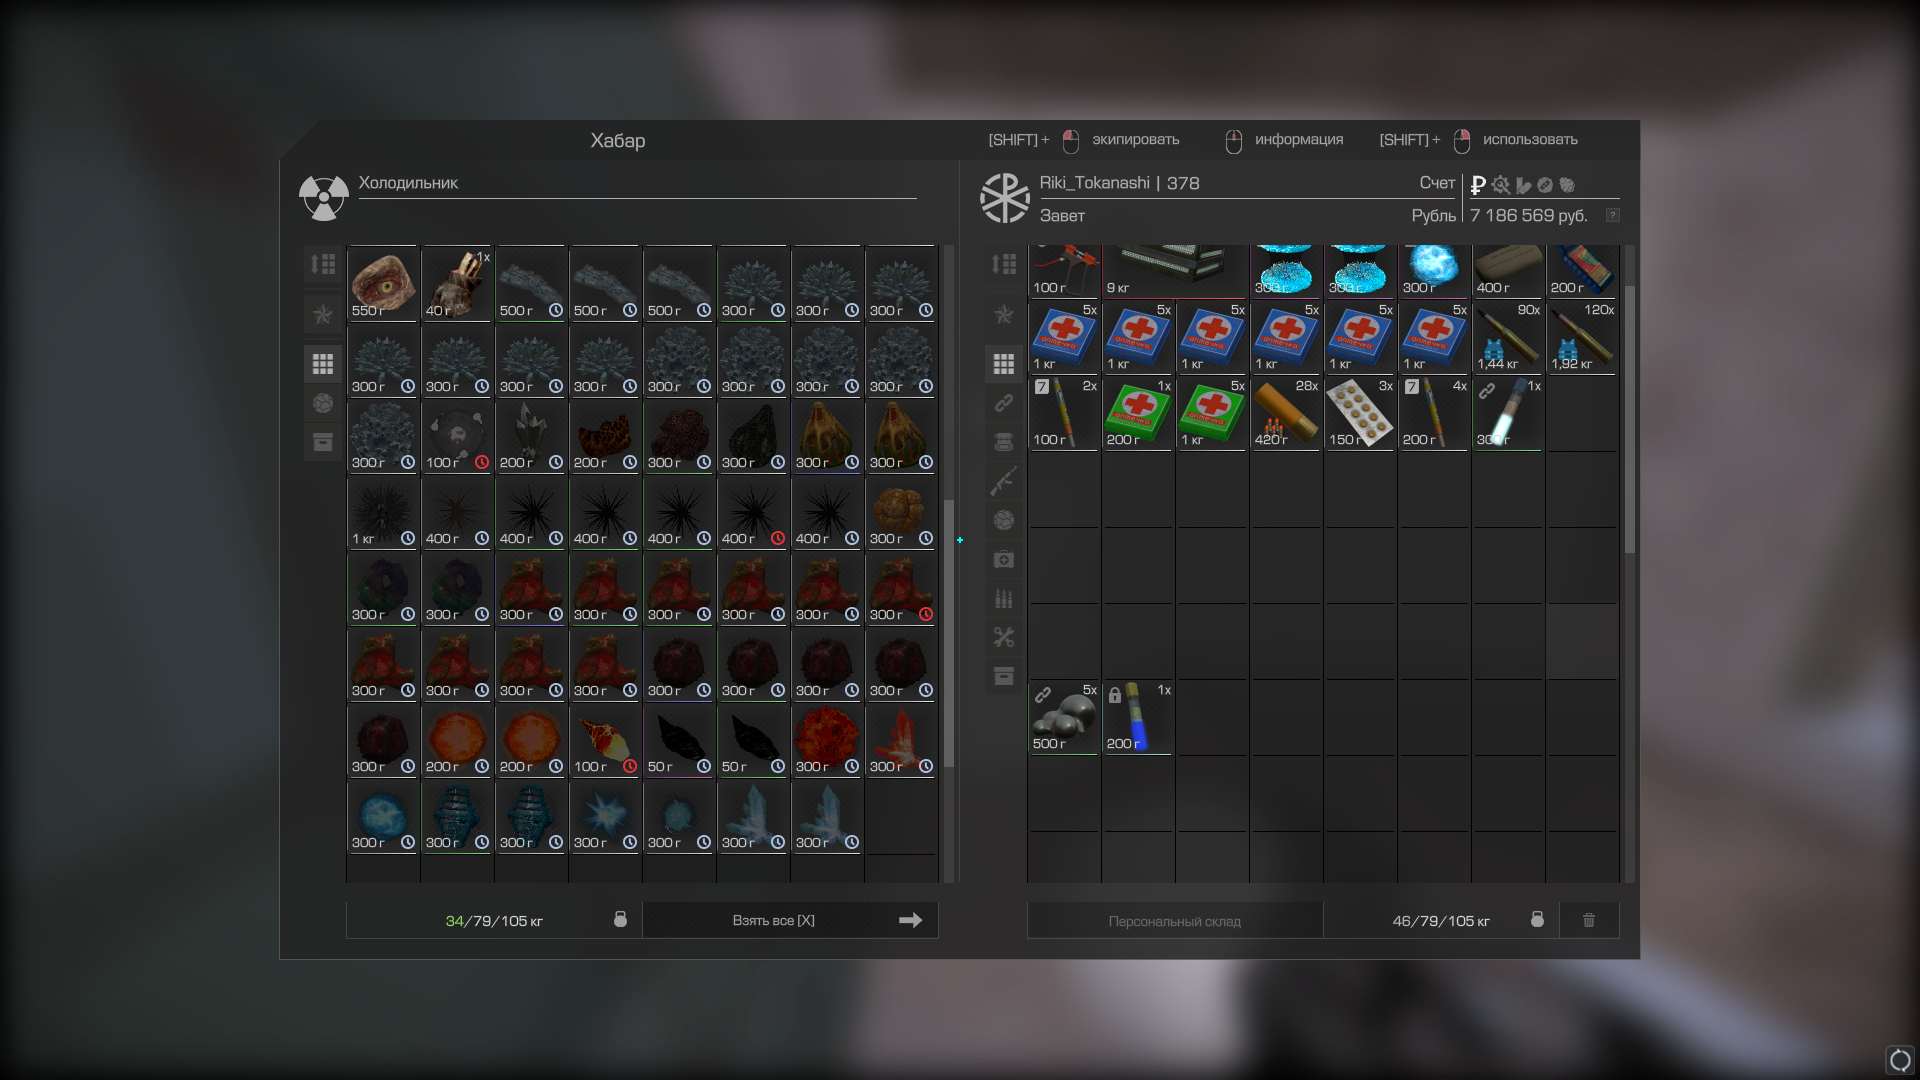Screen dimensions: 1920x1080
Task: Select the locked blue tube 200 г
Action: (1138, 717)
